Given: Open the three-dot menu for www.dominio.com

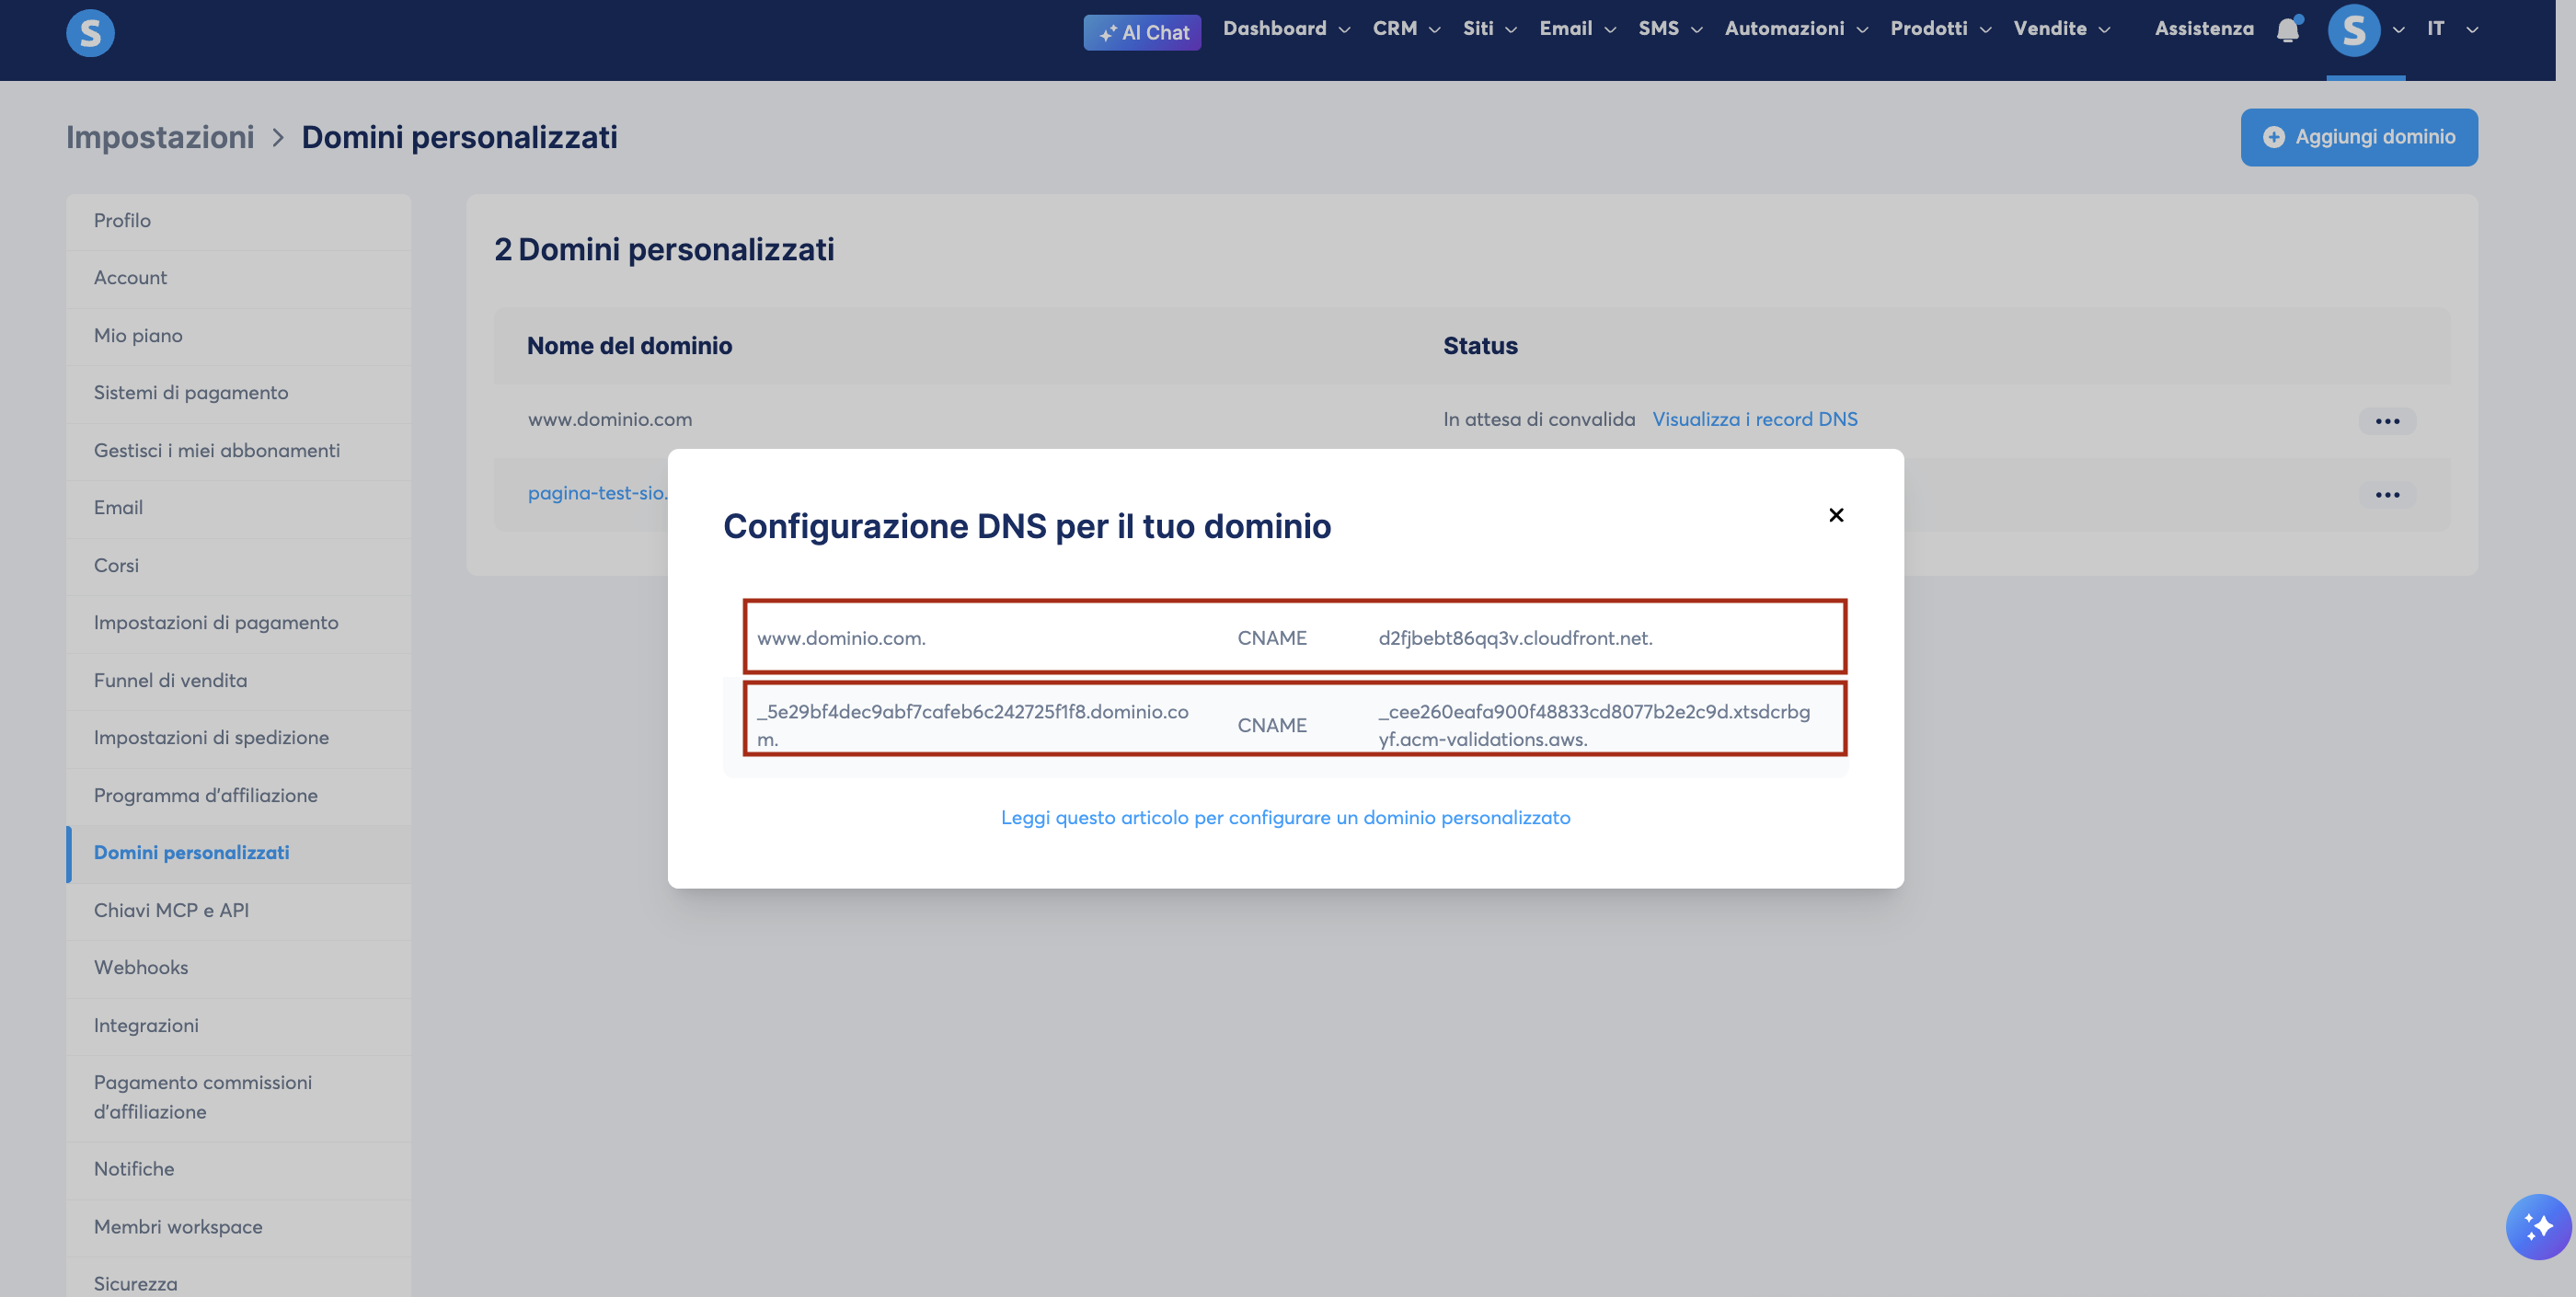Looking at the screenshot, I should [x=2387, y=421].
